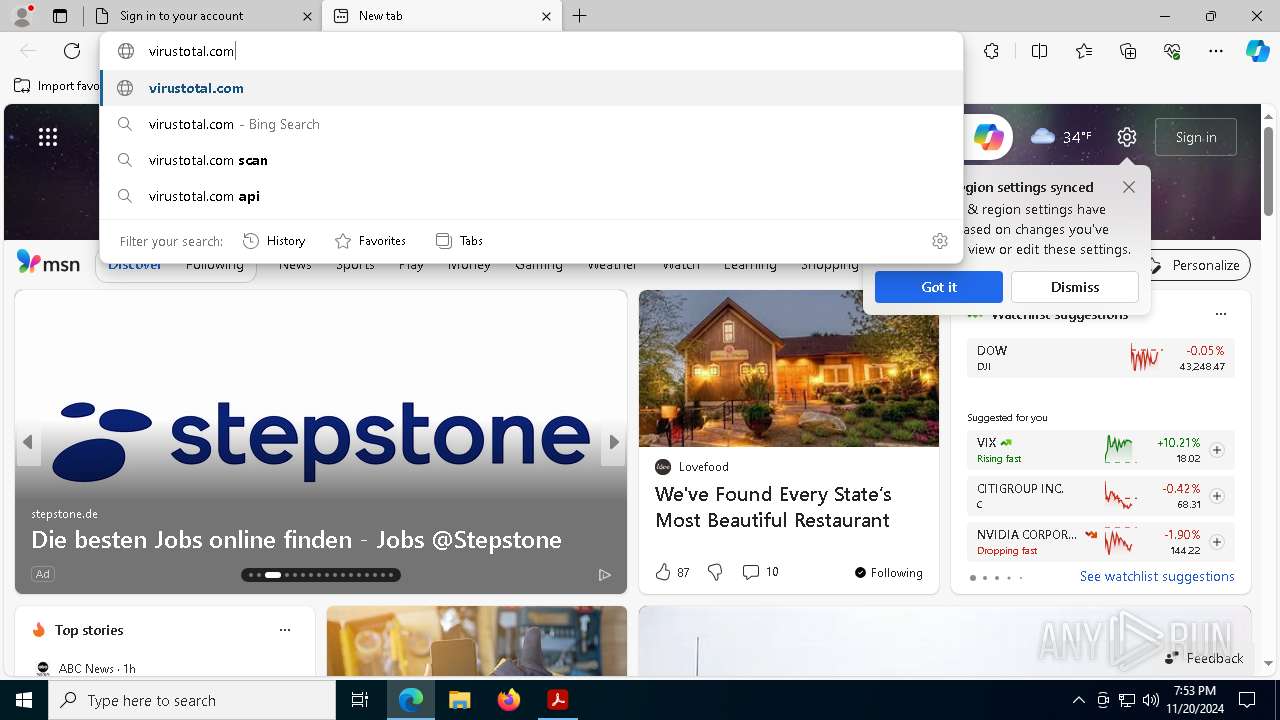Click the MSN Sign in button

coord(1196,137)
